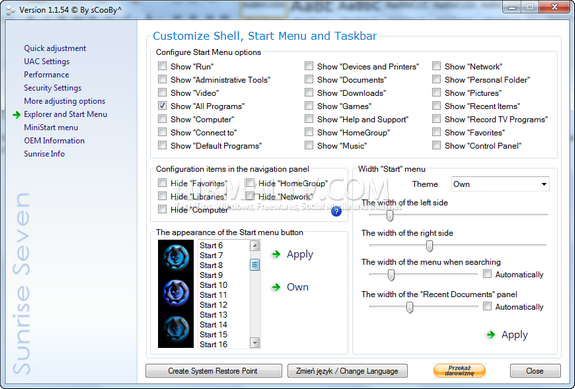This screenshot has height=389, width=575.
Task: Click the right side width slider handle
Action: 429,246
